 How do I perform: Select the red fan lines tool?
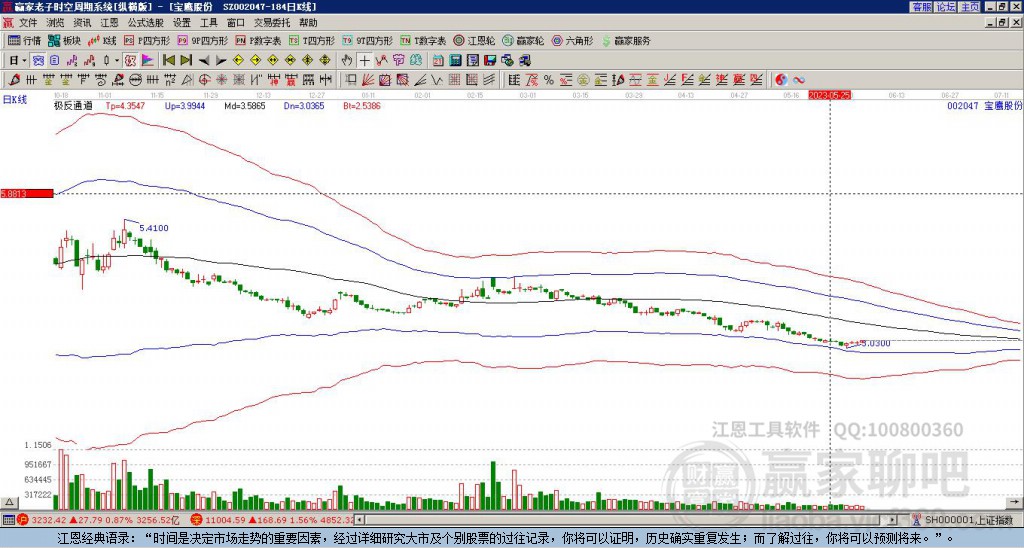pyautogui.click(x=368, y=80)
